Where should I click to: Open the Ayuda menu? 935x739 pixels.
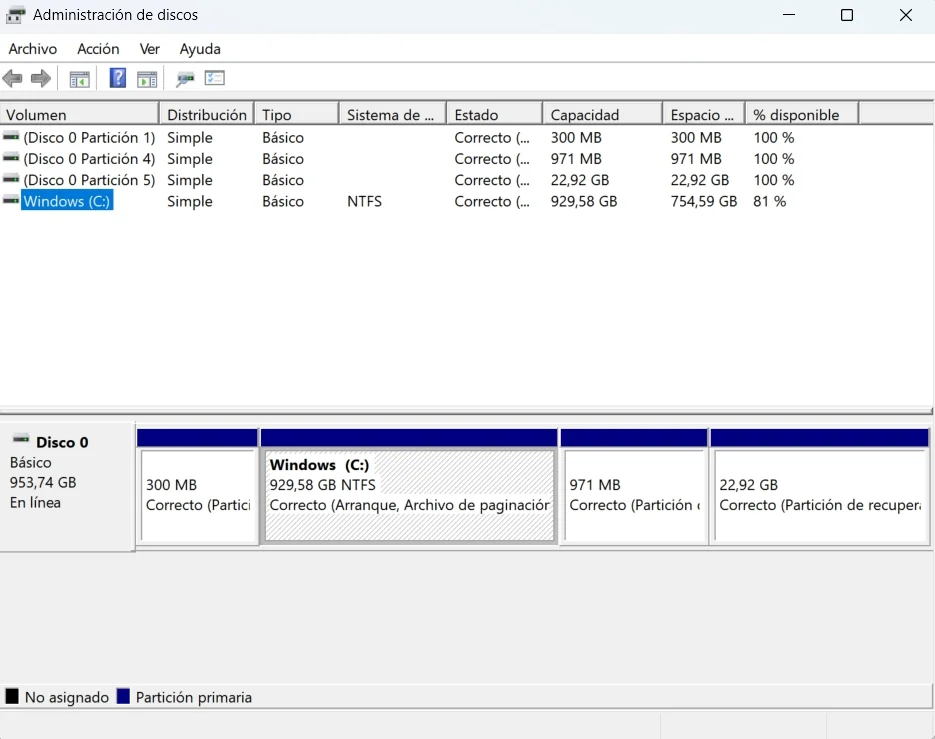click(200, 49)
